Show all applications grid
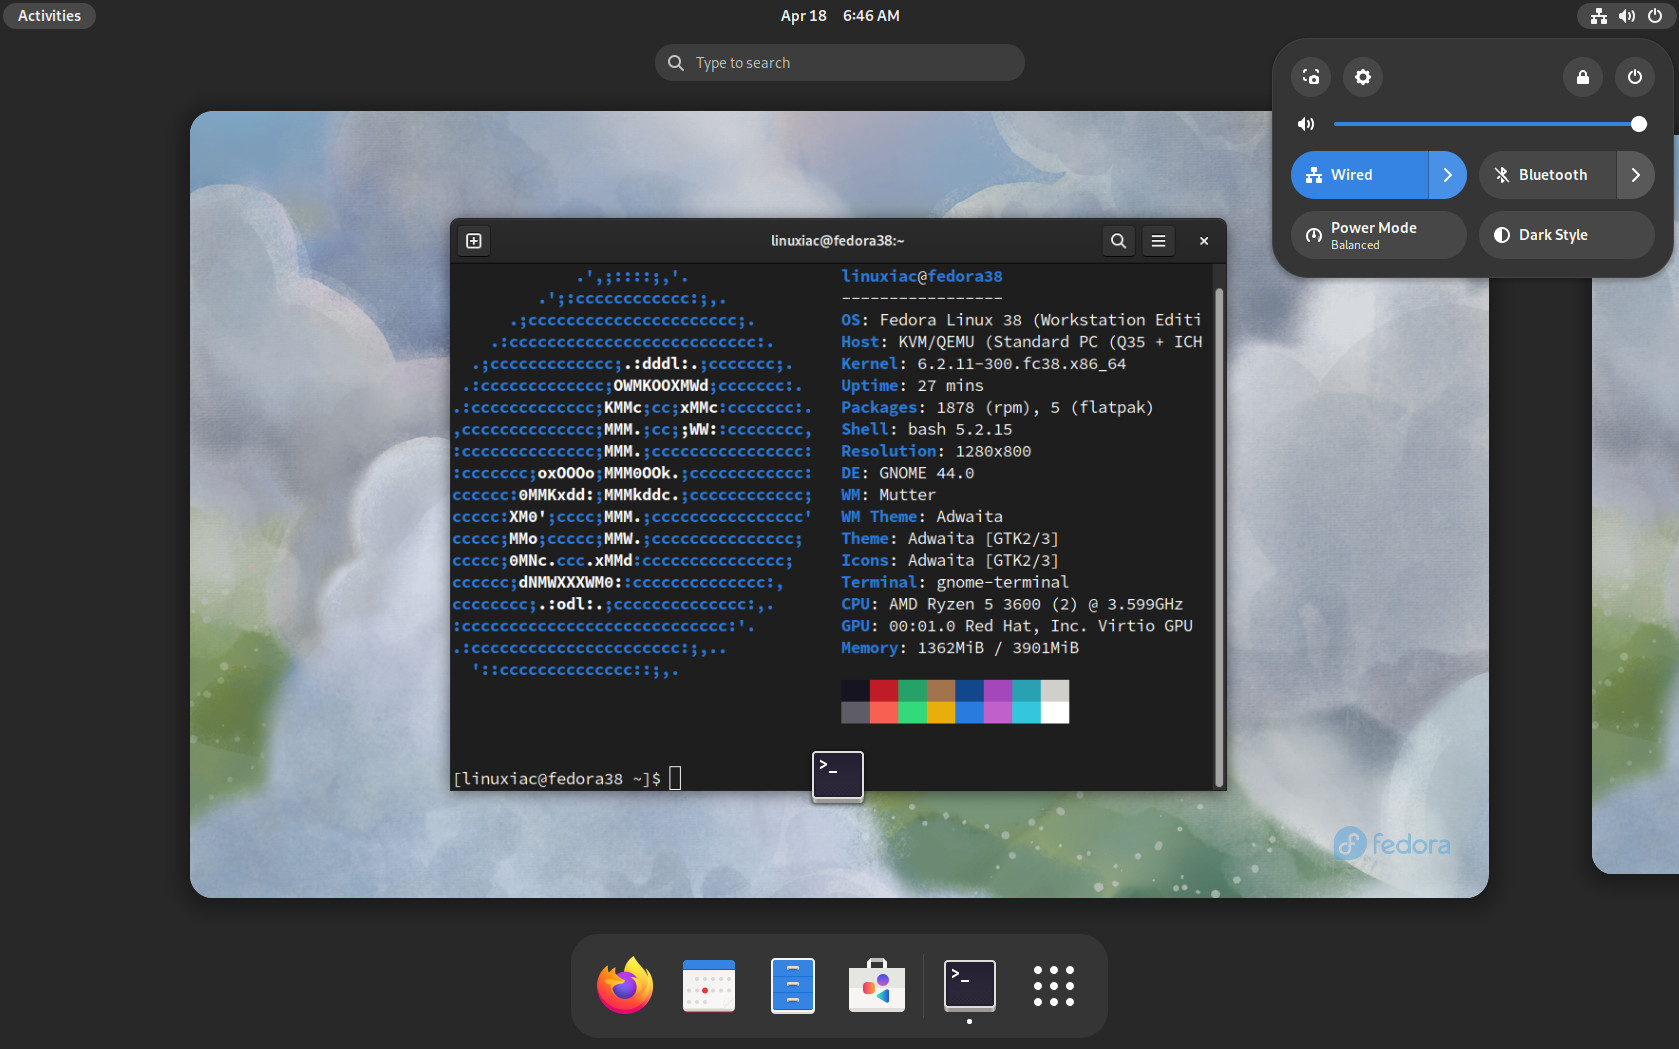Screen dimensions: 1679x1049 click(x=1054, y=986)
